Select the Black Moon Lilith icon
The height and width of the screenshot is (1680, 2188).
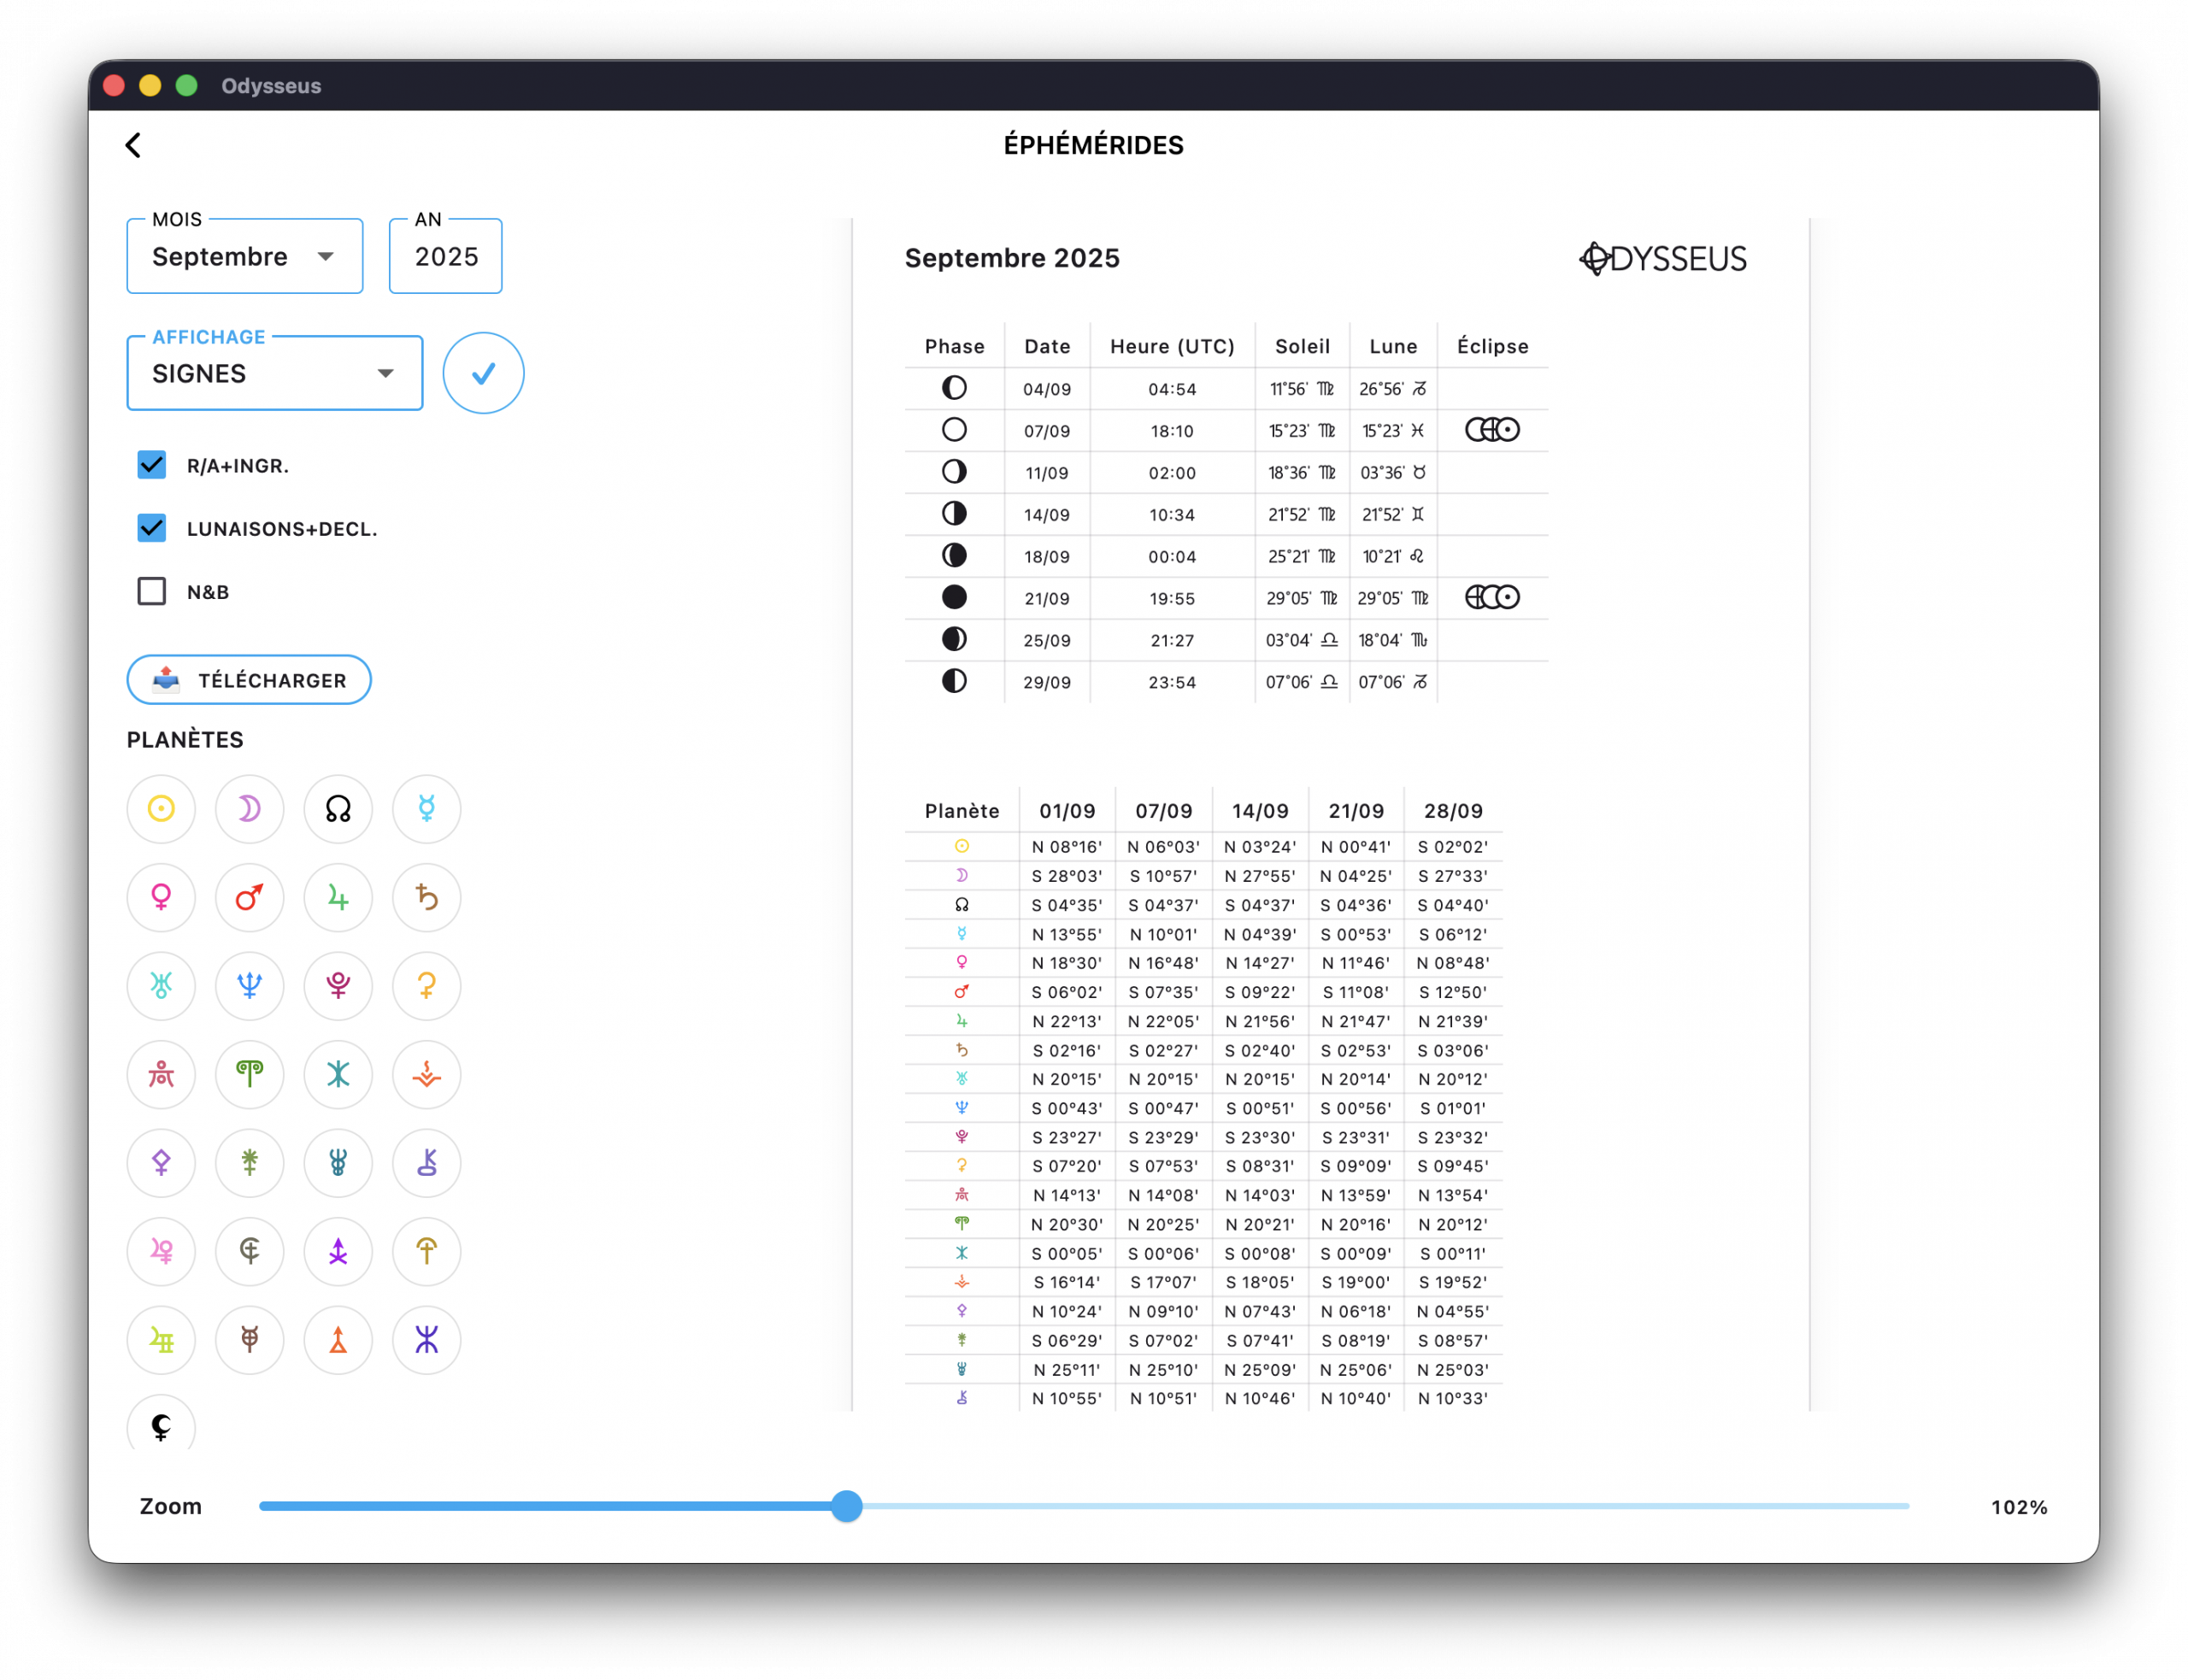tap(161, 1426)
